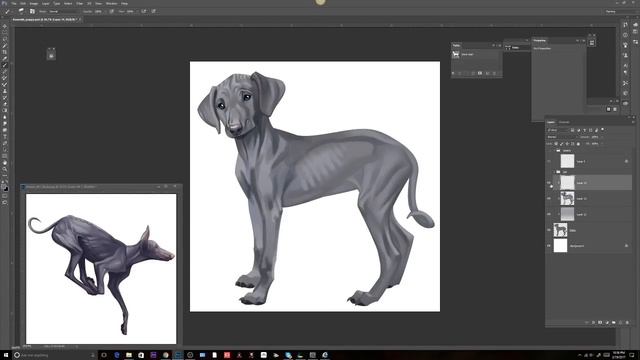Select the Eyedropper tool
Image resolution: width=640 pixels, height=360 pixels.
point(4,58)
